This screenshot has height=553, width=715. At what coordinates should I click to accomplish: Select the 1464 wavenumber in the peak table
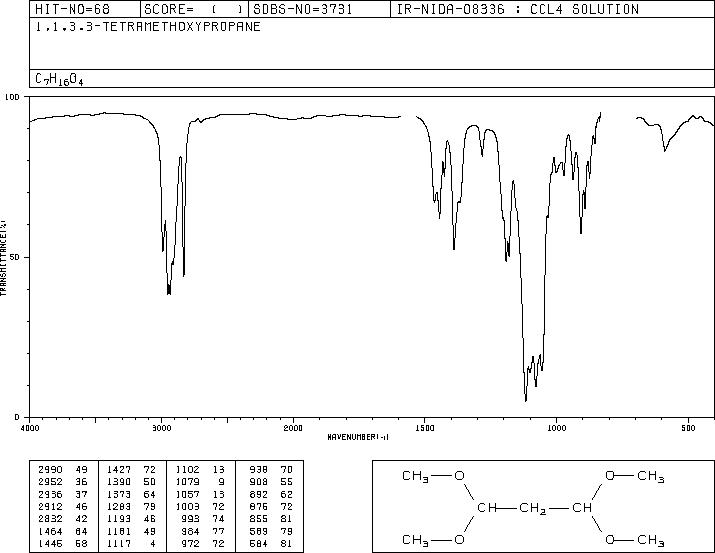point(50,531)
